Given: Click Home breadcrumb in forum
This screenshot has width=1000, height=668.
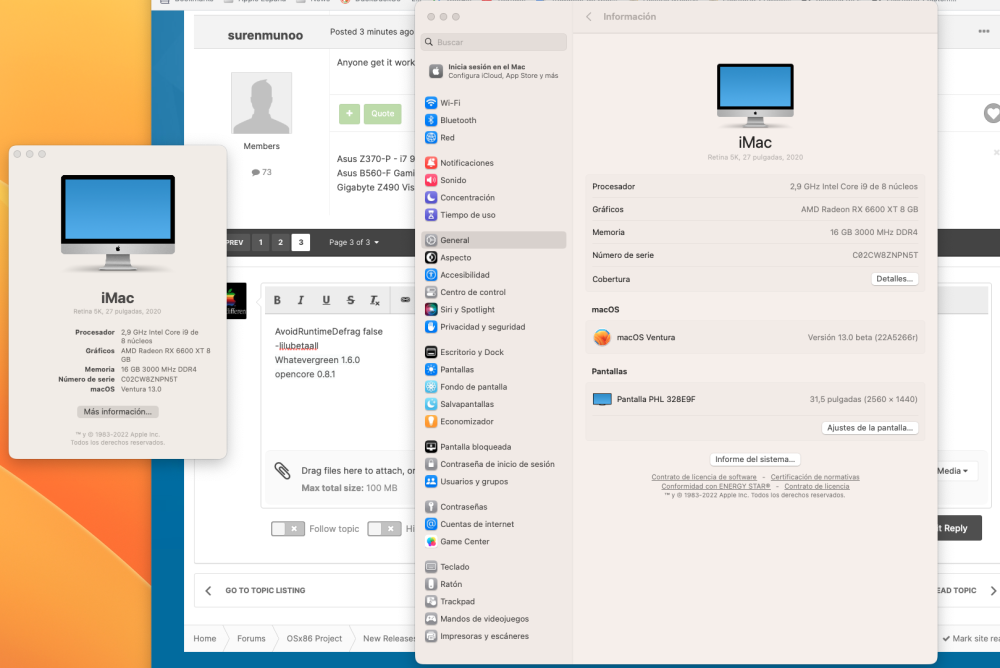Looking at the screenshot, I should (205, 638).
